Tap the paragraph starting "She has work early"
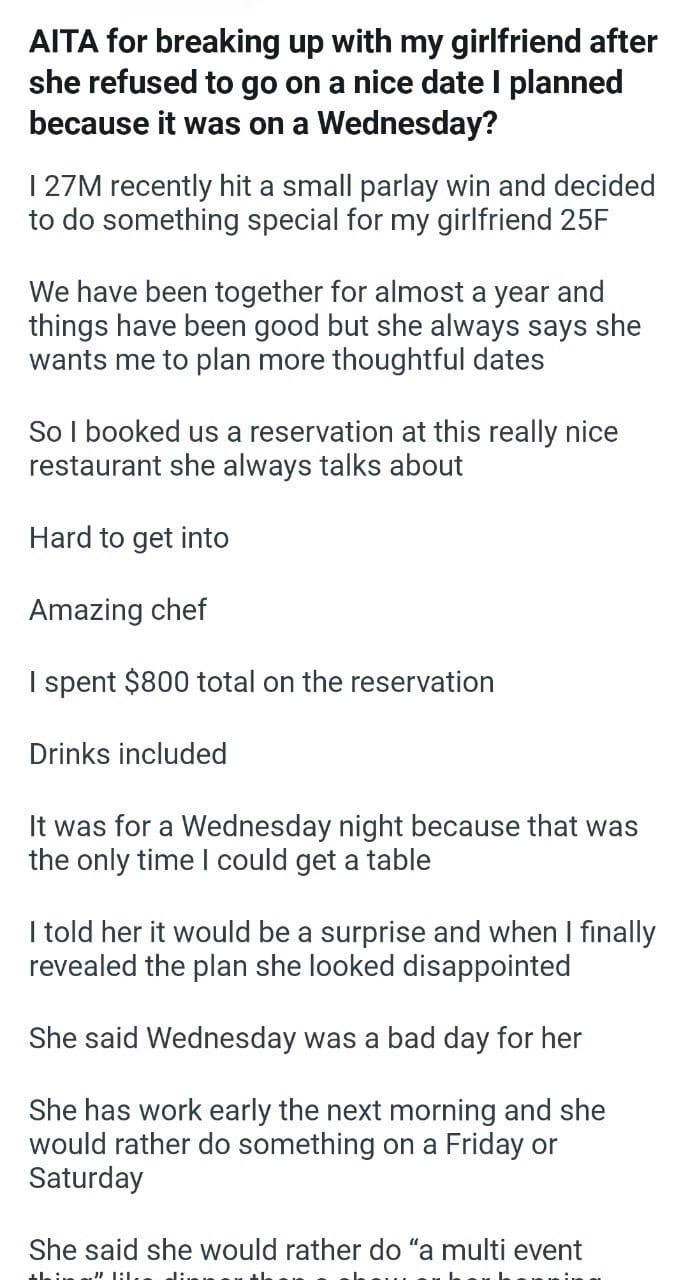The height and width of the screenshot is (1280, 688). point(317,1144)
